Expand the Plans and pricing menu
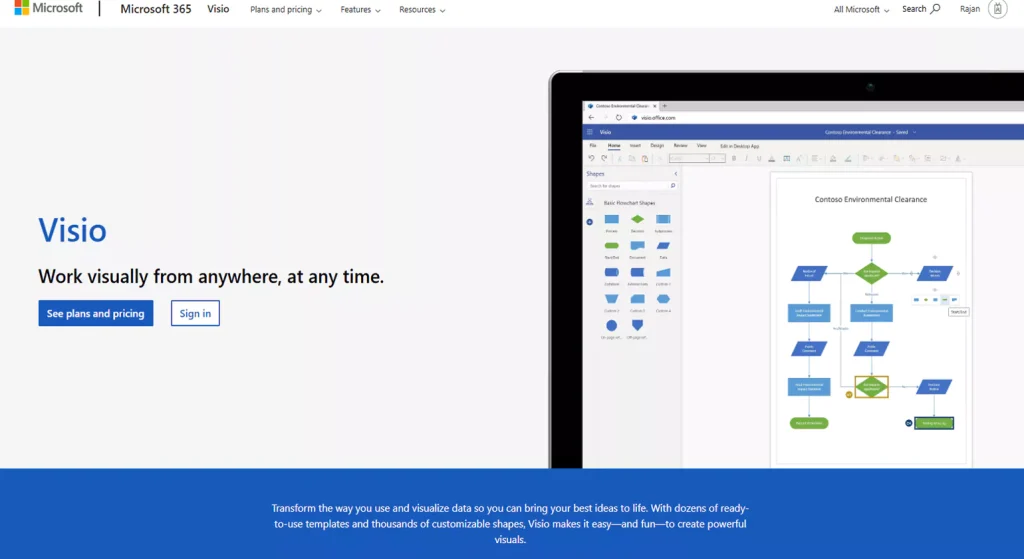1024x559 pixels. (285, 10)
